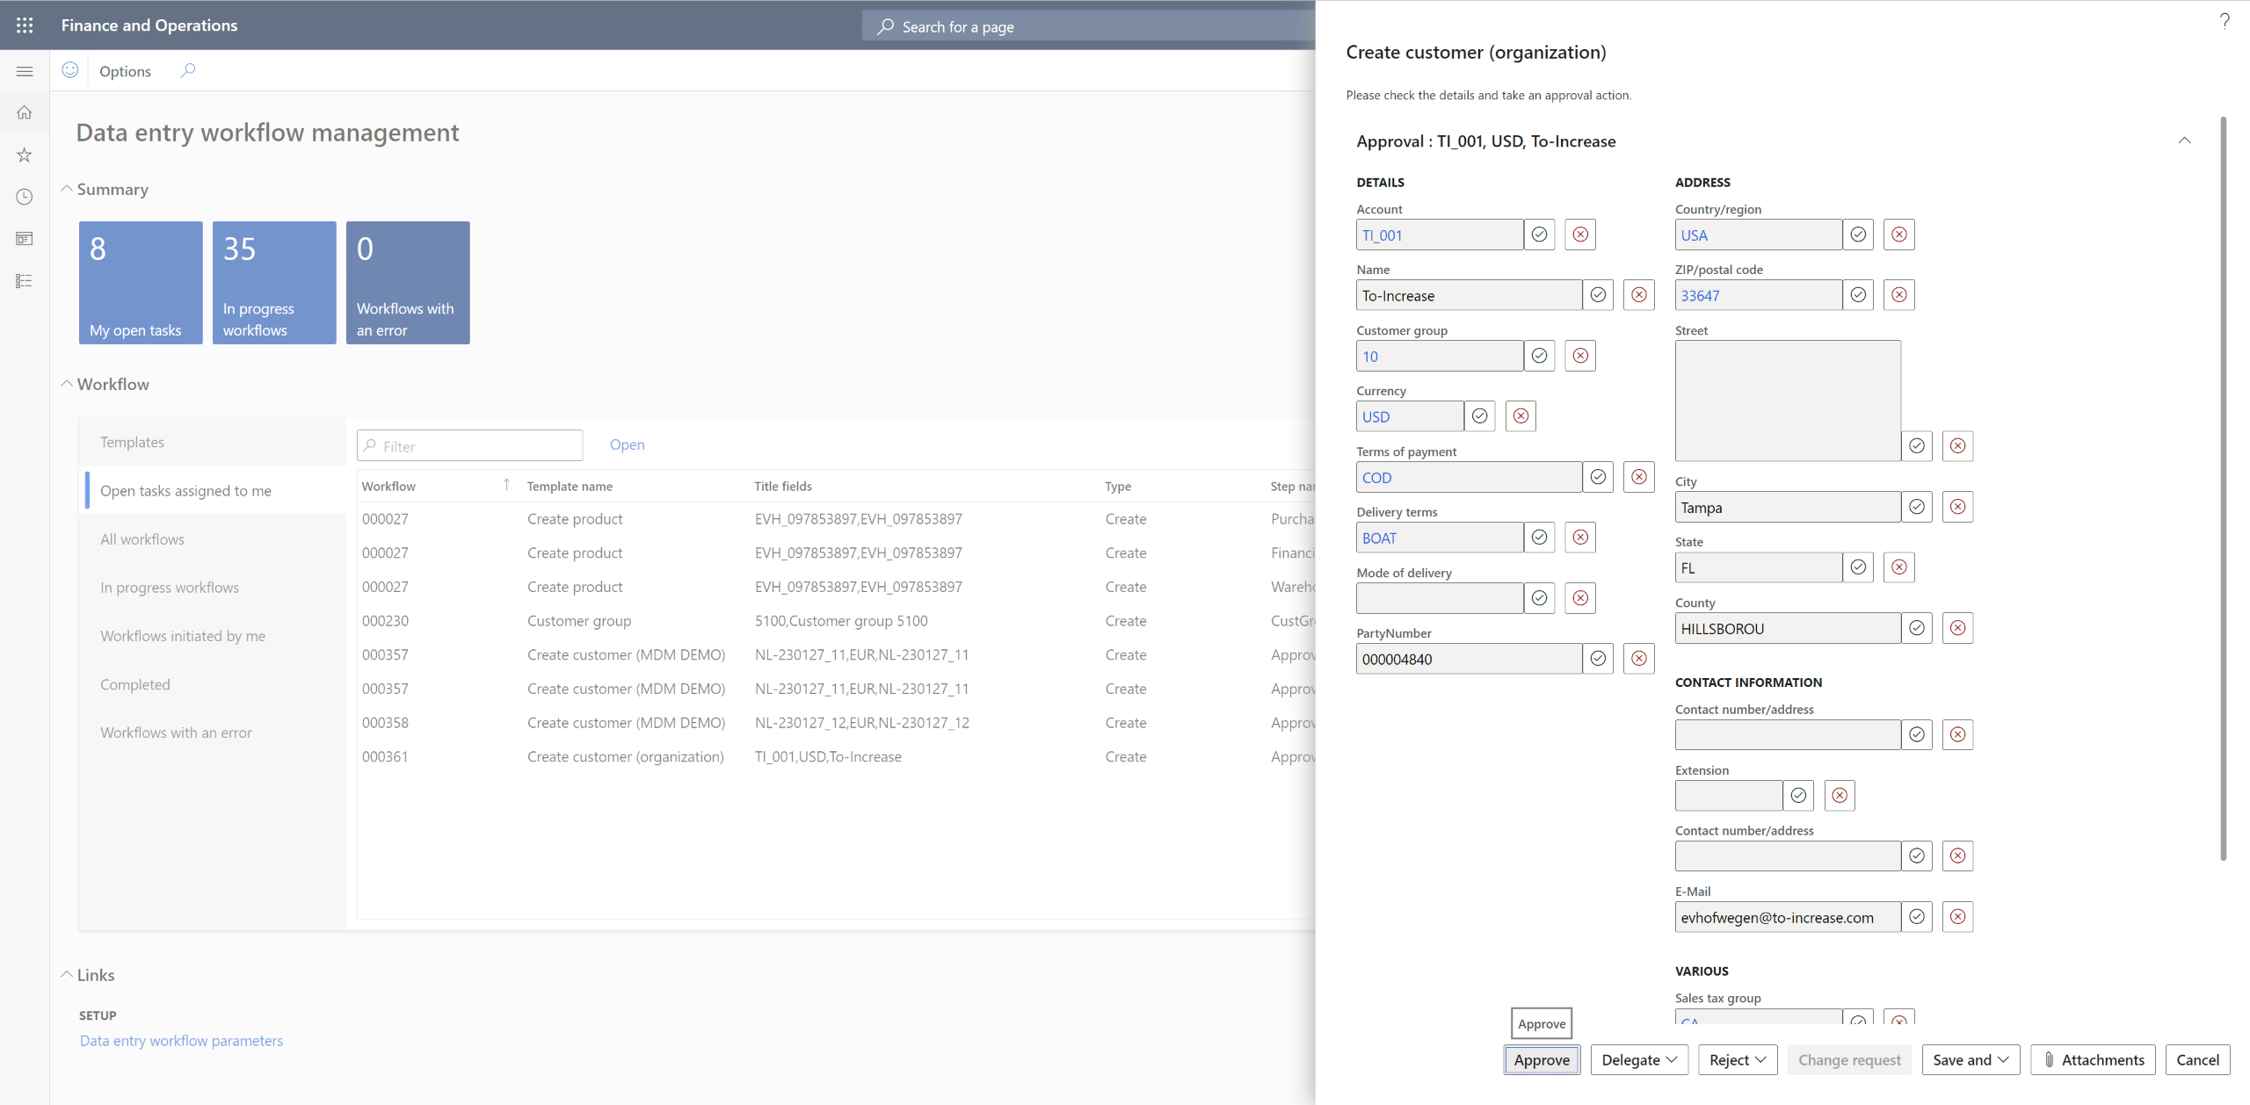The height and width of the screenshot is (1105, 2250).
Task: Open the Office app launcher grid
Action: (x=24, y=25)
